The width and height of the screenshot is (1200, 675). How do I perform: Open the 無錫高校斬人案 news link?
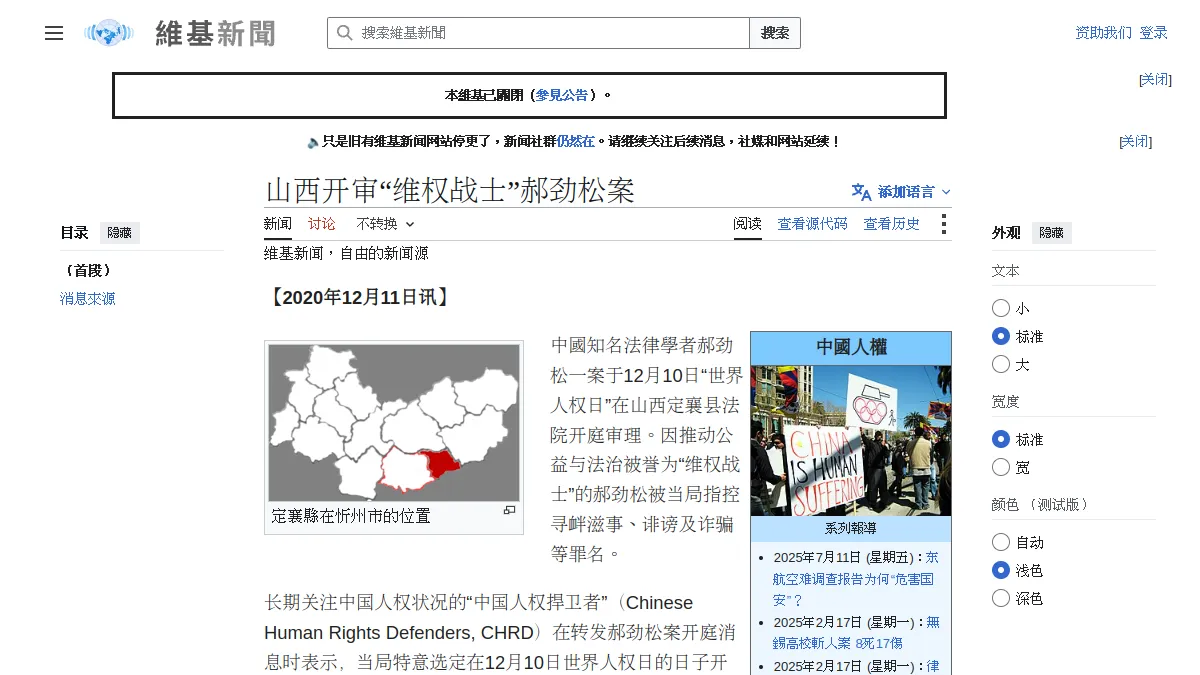point(856,632)
